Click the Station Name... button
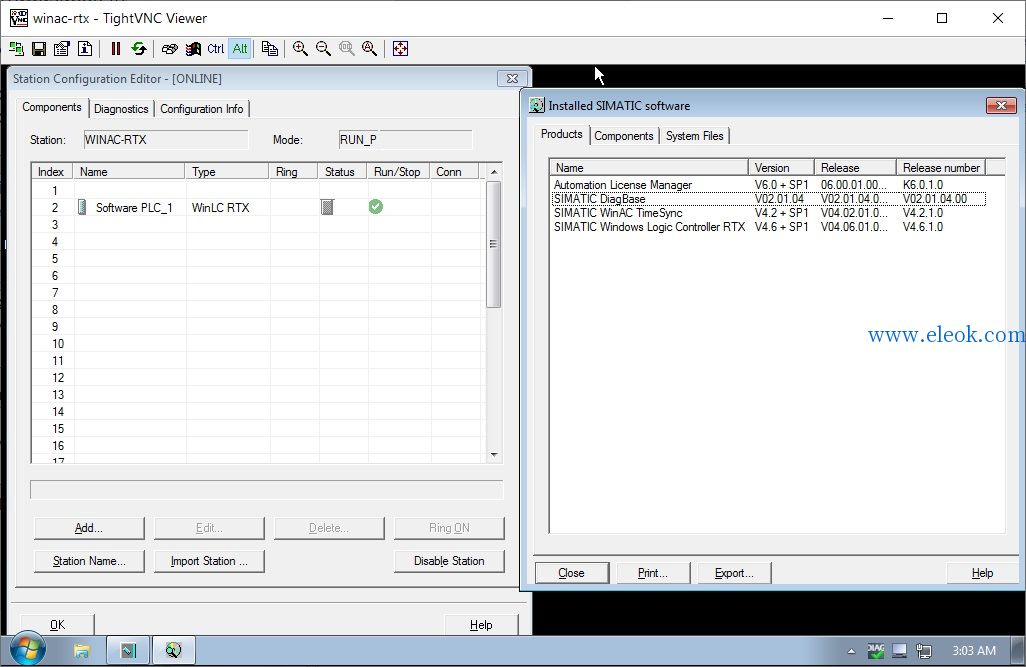 pyautogui.click(x=89, y=562)
